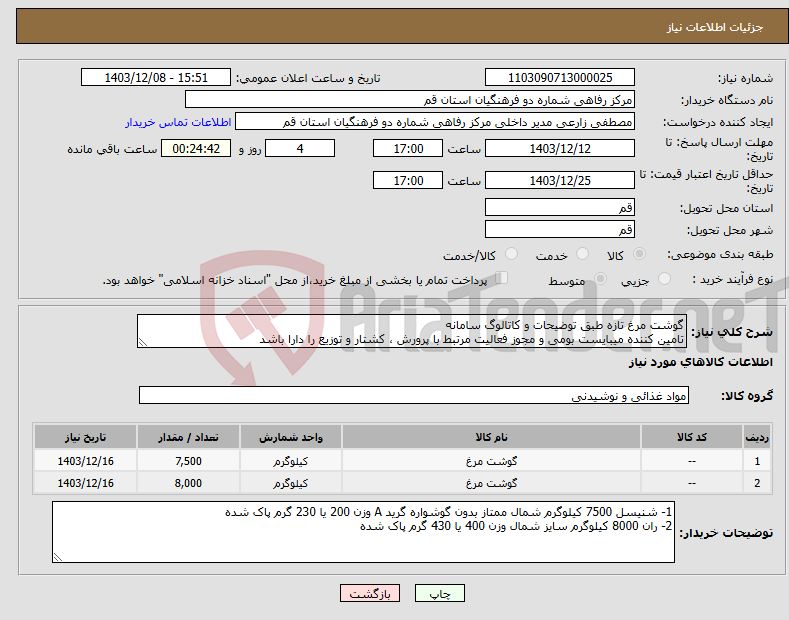Click the تعداد / مقدار column header
The width and height of the screenshot is (789, 620).
188,437
